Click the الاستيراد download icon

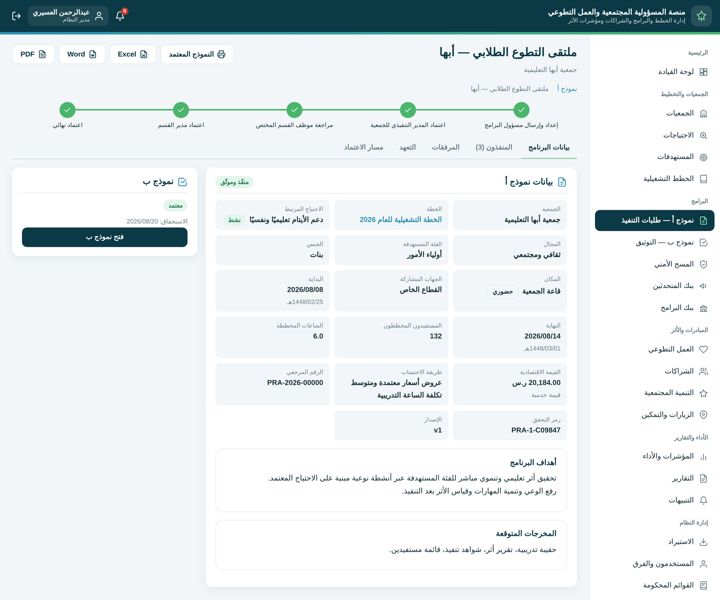703,542
